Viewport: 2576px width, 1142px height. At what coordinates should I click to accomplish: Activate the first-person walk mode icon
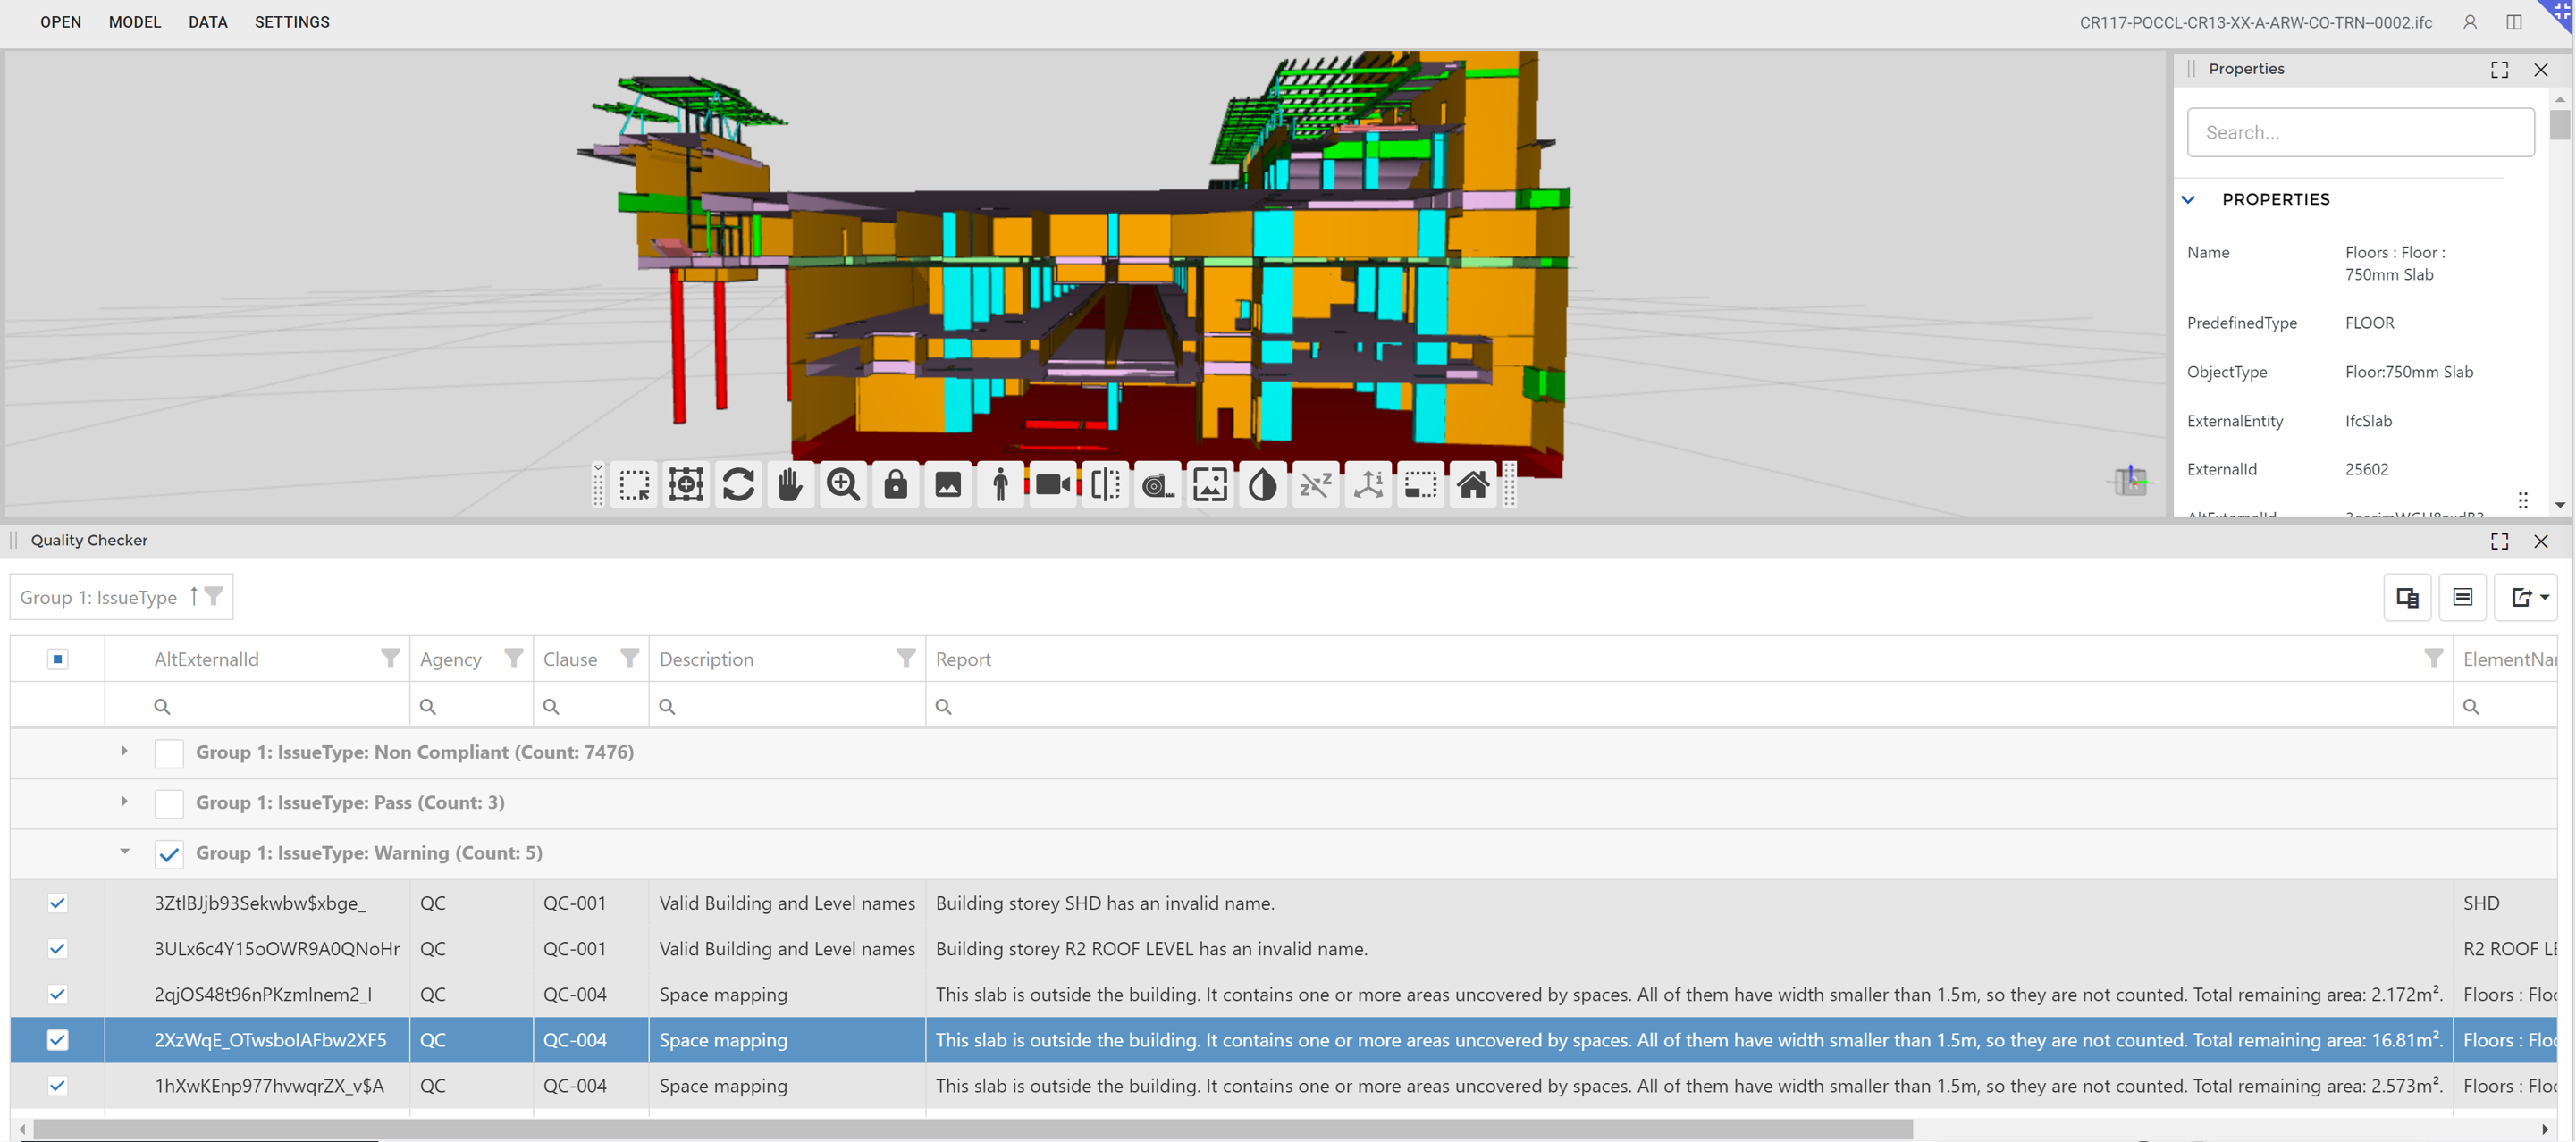tap(1000, 485)
